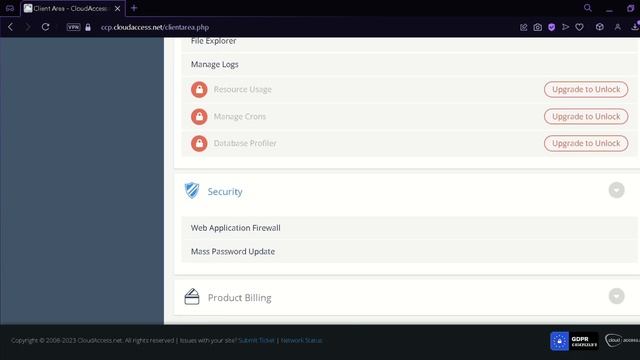Select the locked Resource Usage label
This screenshot has width=640, height=360.
(x=242, y=89)
